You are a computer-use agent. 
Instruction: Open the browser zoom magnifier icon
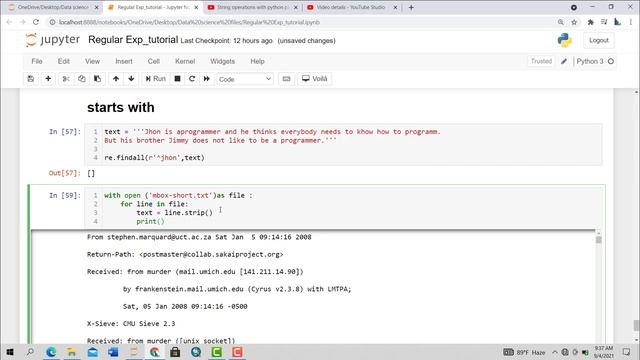tap(560, 22)
